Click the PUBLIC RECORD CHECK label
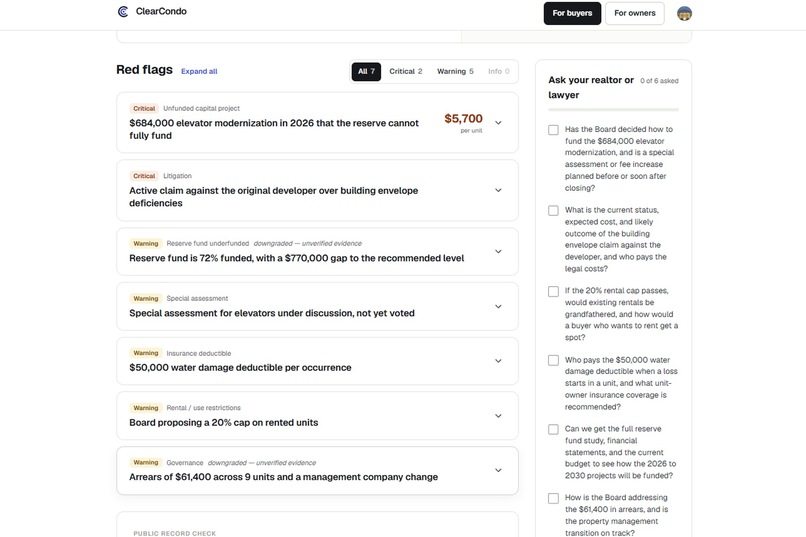 tap(175, 533)
